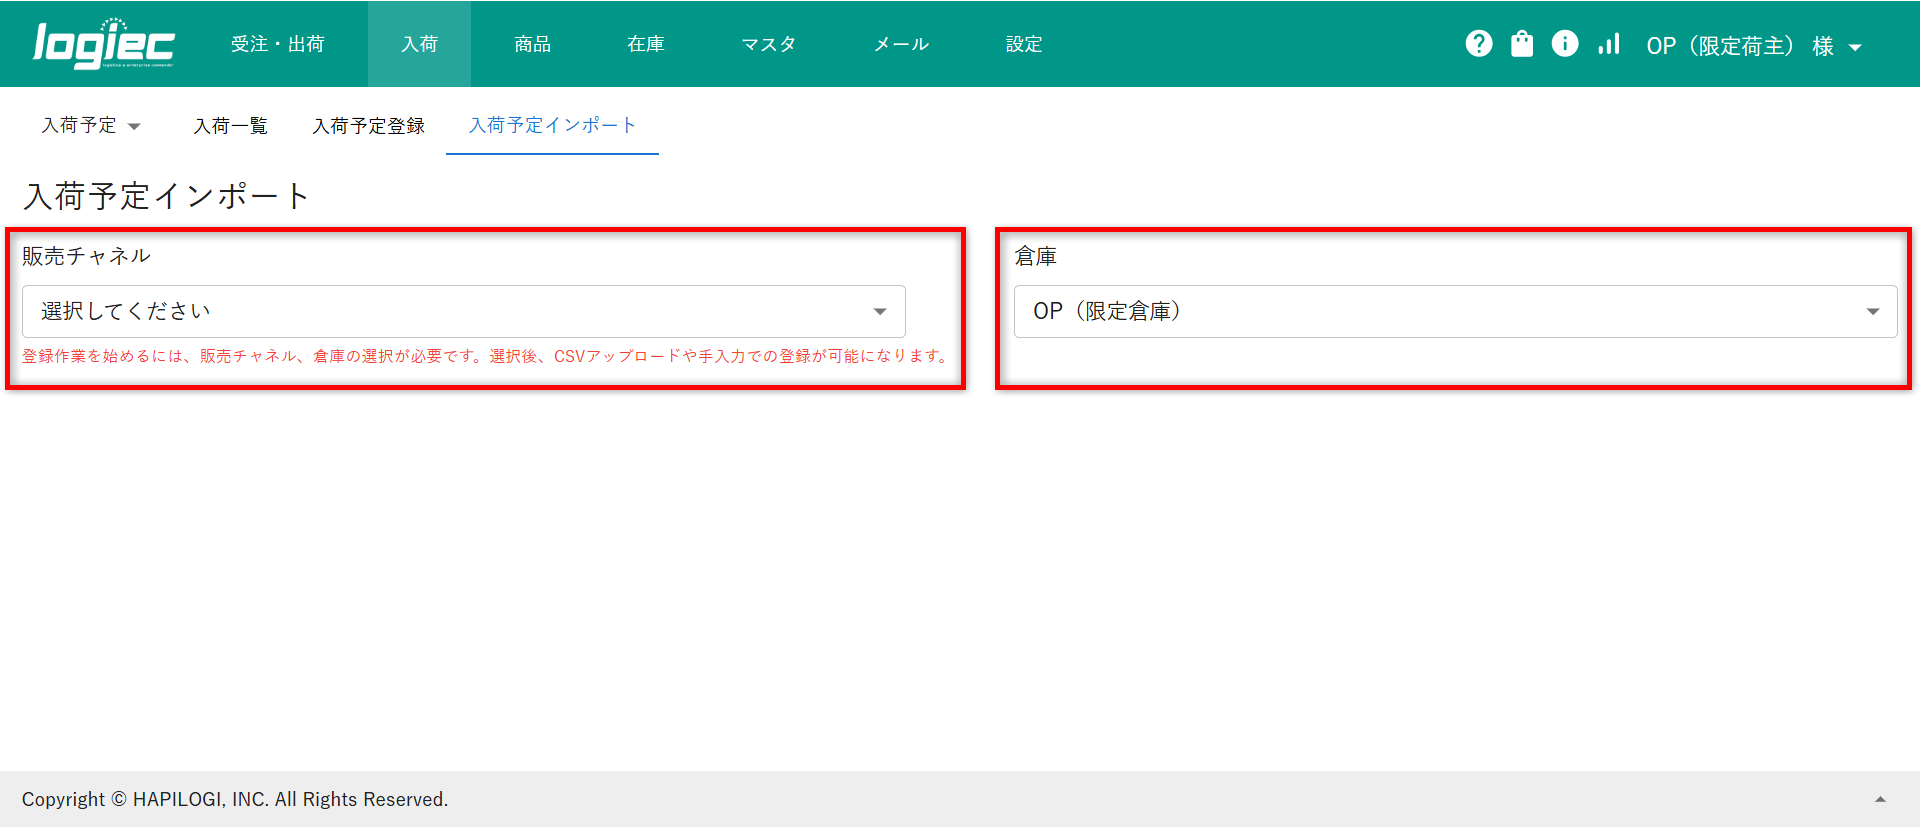1920x827 pixels.
Task: Switch to the 入荷予定登録 tab
Action: point(368,125)
